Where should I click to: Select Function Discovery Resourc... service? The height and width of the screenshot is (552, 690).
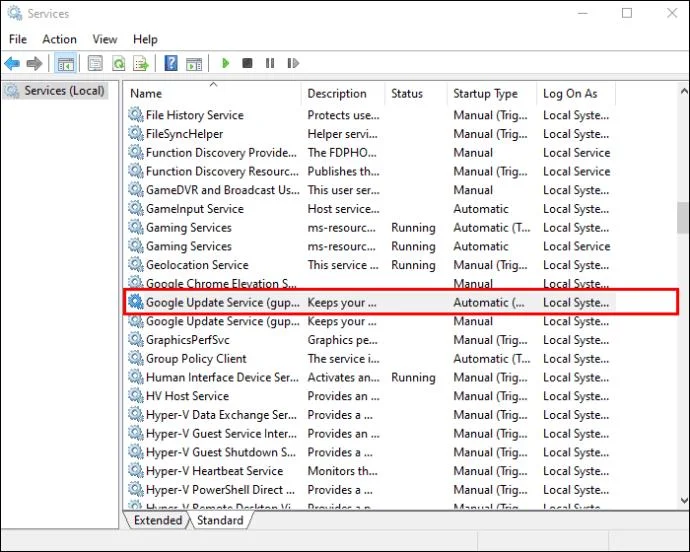tap(370, 171)
